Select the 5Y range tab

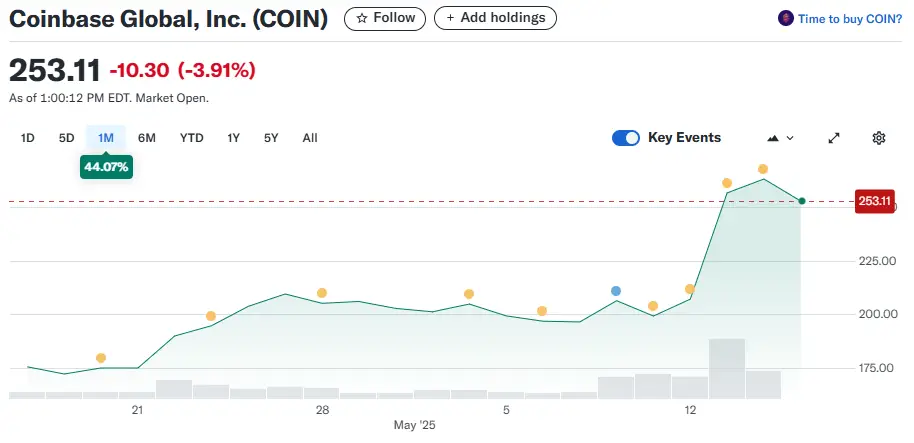click(271, 138)
